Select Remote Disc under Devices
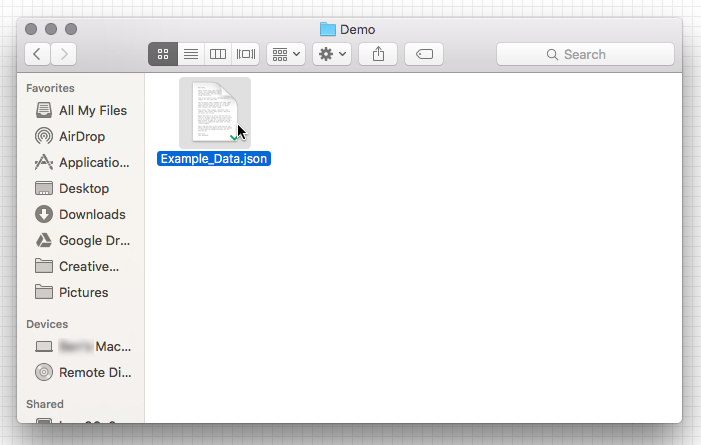701x445 pixels. (x=94, y=372)
